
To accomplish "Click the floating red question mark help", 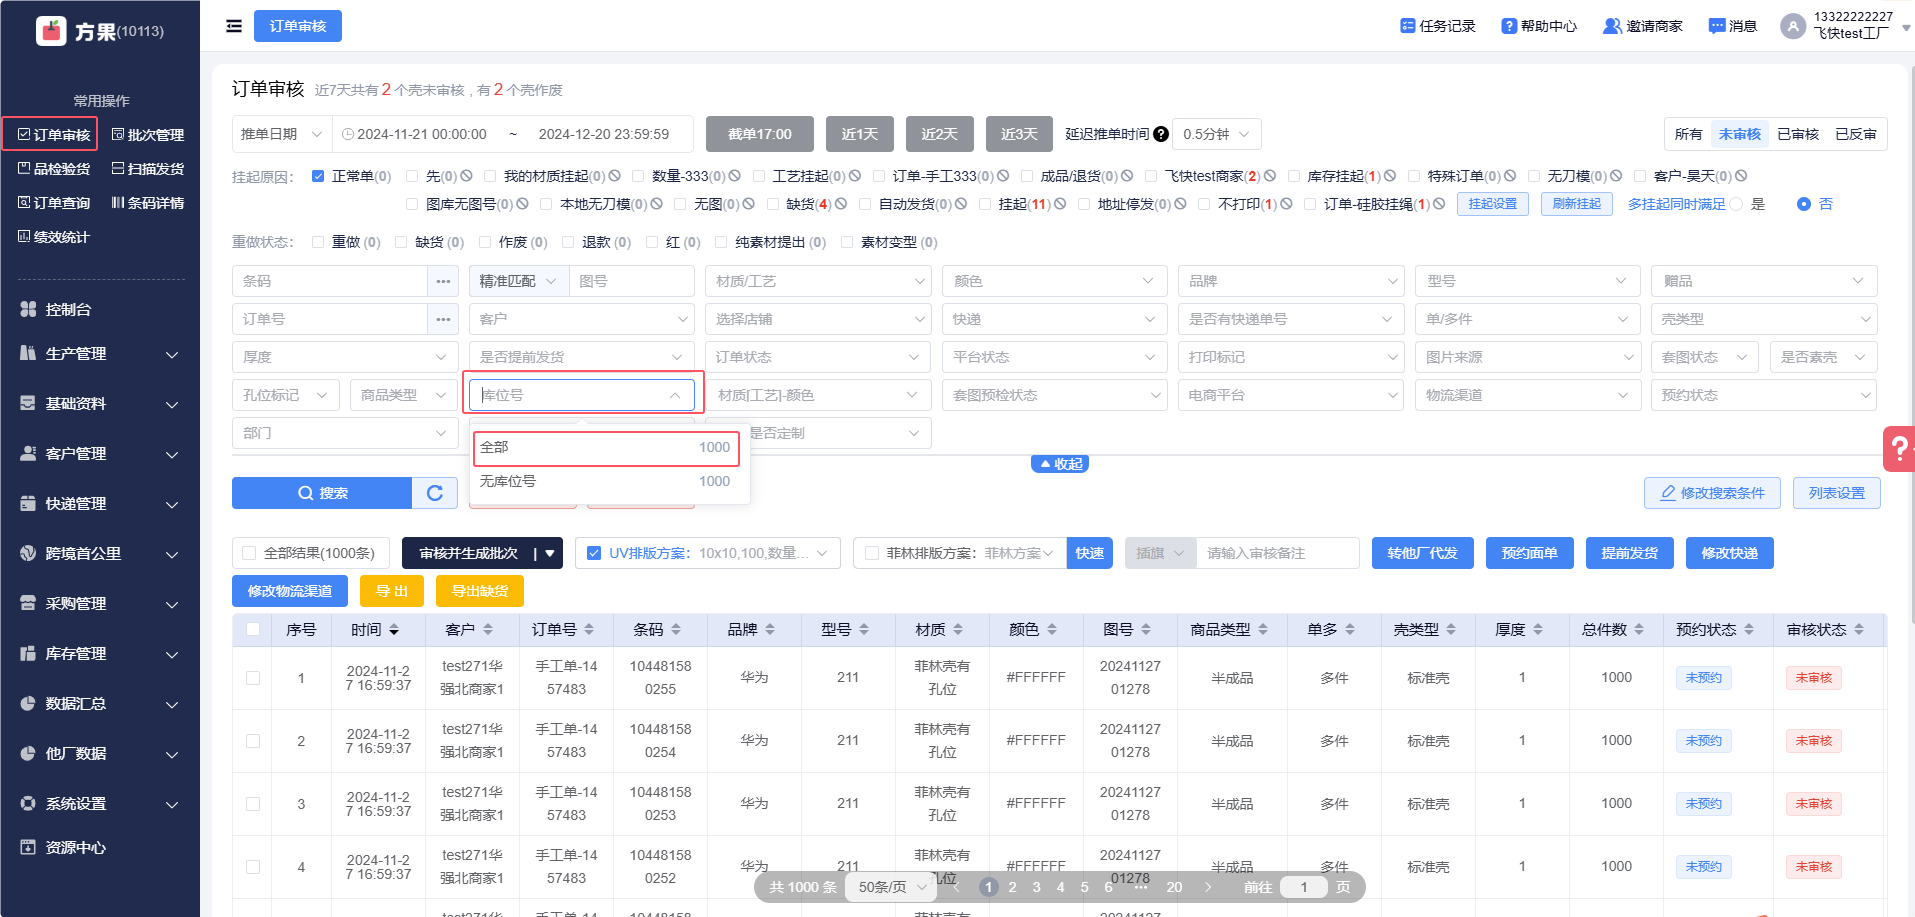I will coord(1899,449).
